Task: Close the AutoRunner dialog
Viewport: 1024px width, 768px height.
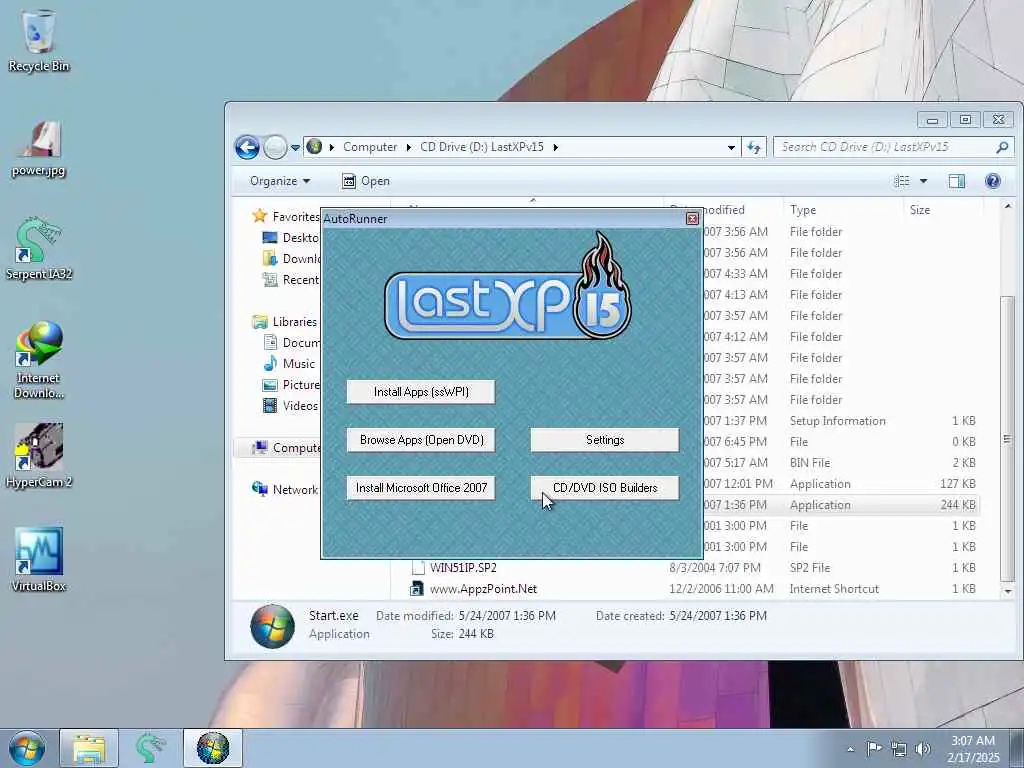Action: click(692, 219)
